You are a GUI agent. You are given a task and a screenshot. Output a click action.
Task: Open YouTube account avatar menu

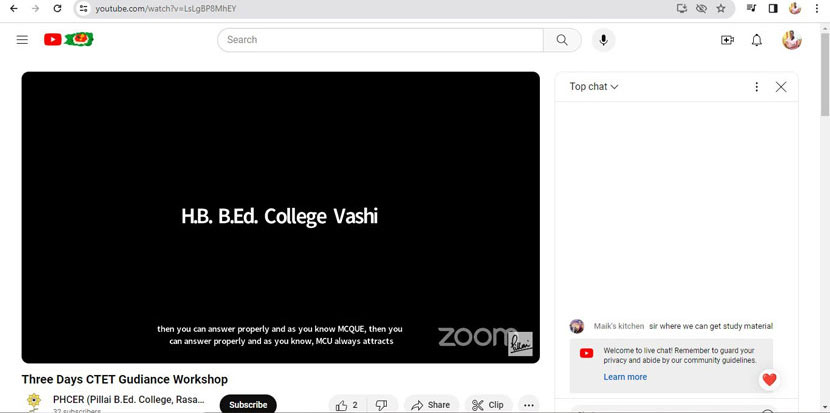tap(792, 40)
